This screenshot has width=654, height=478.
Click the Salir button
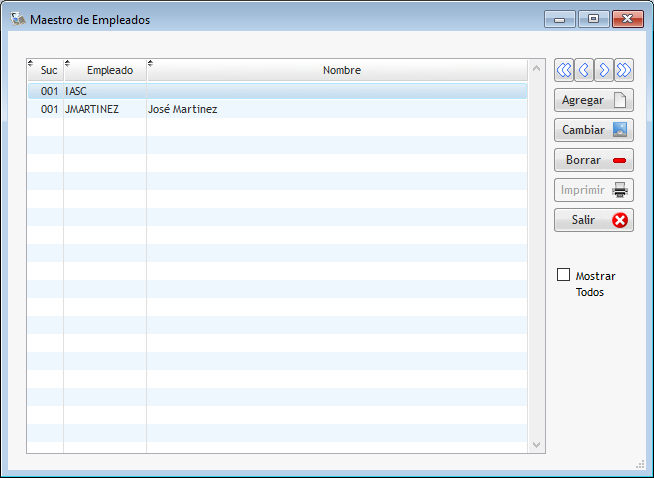[x=594, y=220]
